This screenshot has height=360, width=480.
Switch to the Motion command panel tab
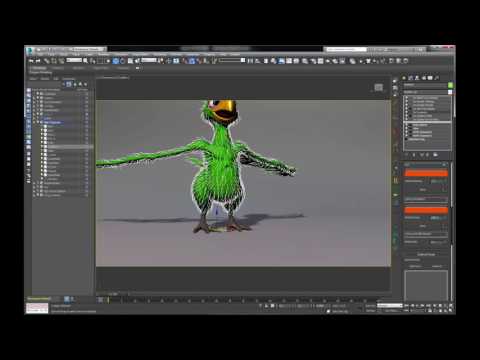point(424,78)
